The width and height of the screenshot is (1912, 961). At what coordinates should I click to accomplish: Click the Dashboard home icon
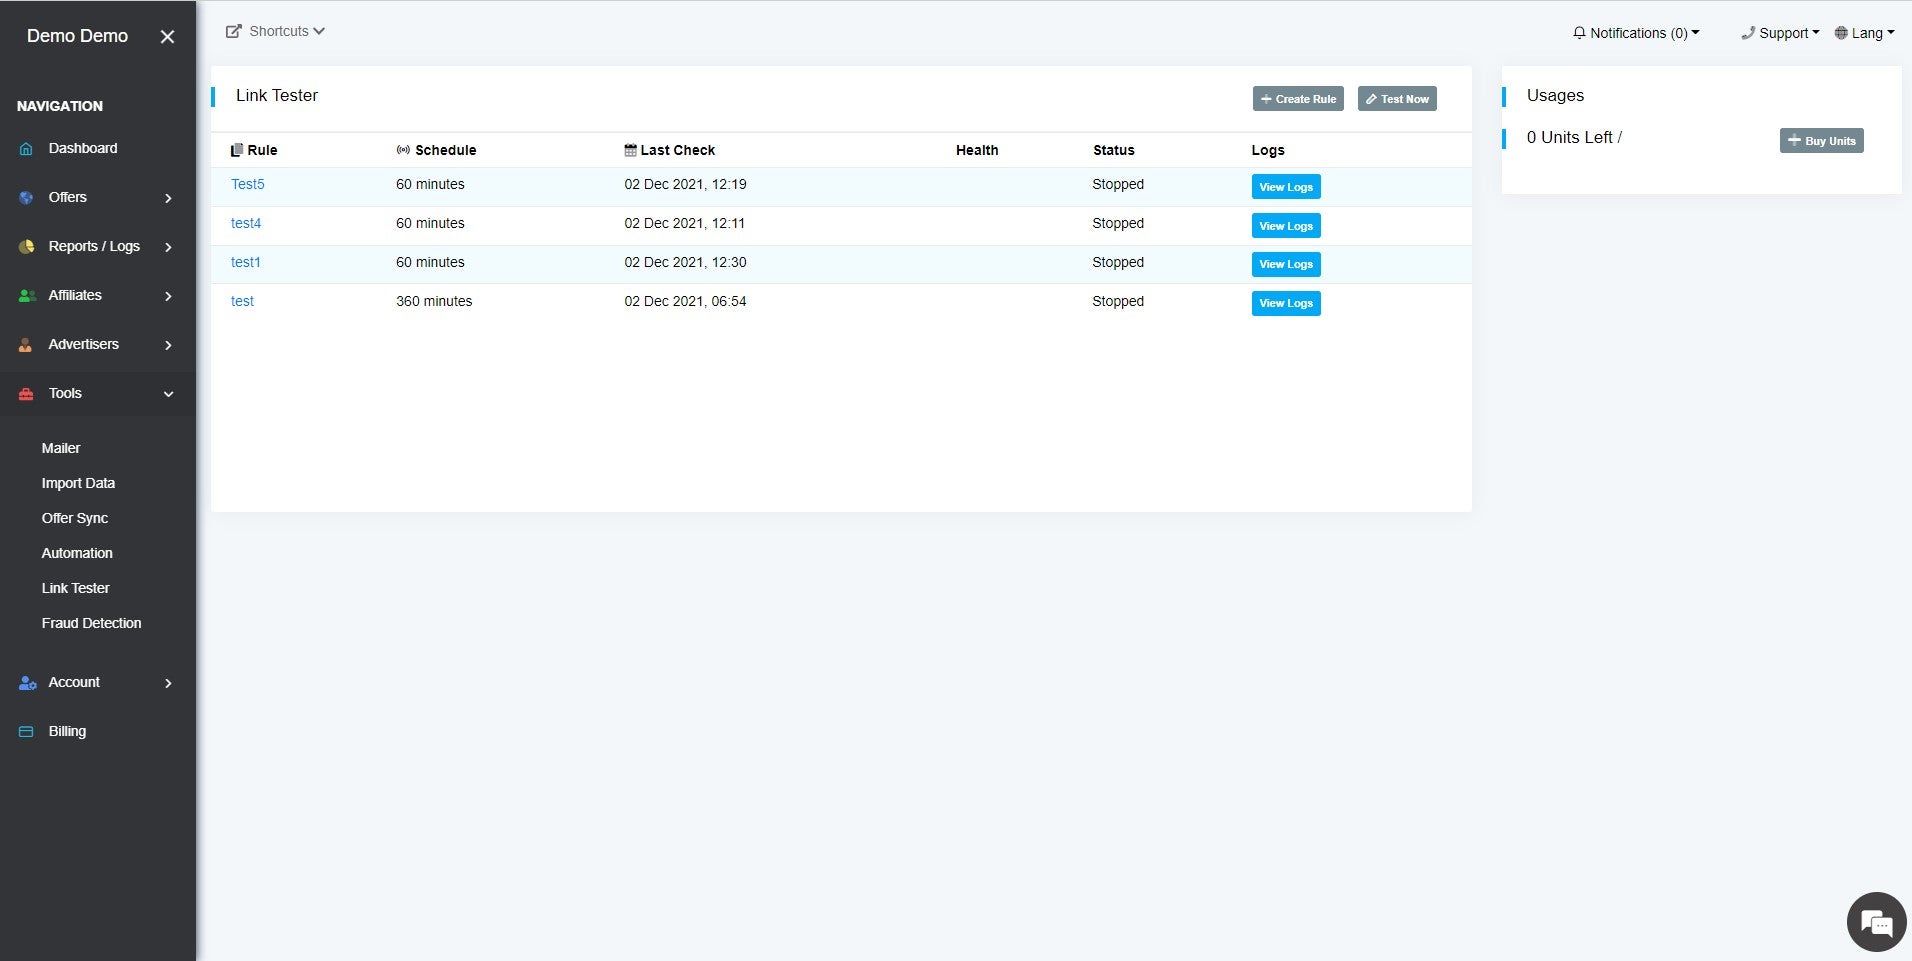click(x=26, y=149)
